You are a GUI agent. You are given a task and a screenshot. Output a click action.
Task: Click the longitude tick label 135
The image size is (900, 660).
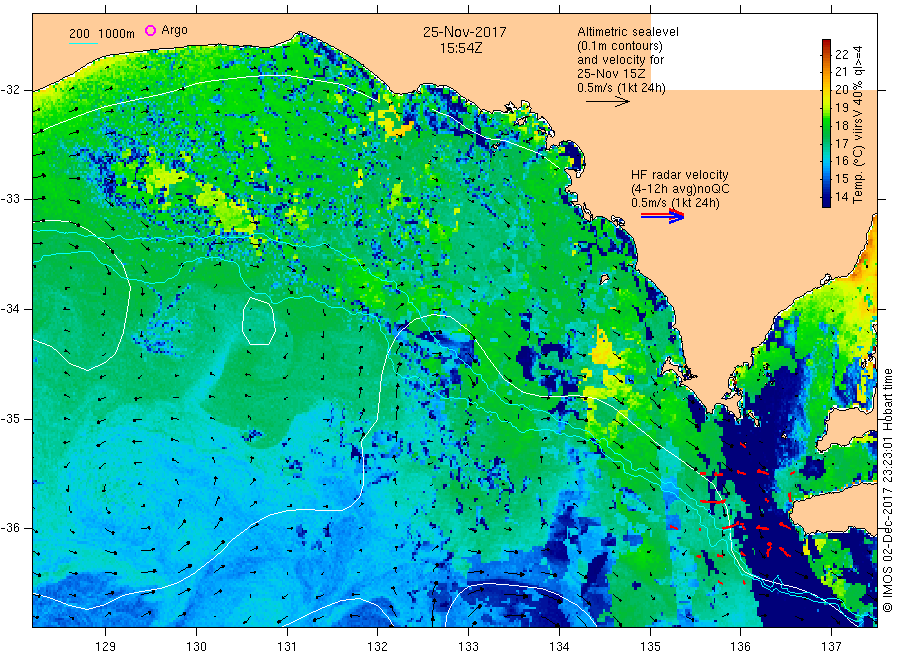click(x=650, y=647)
